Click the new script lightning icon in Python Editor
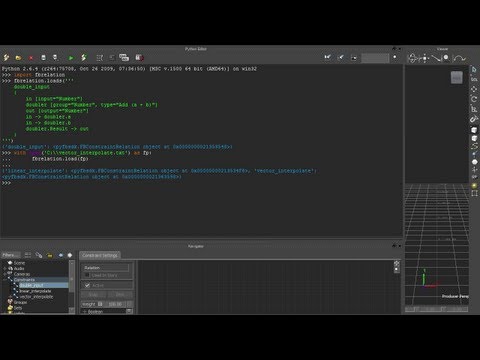This screenshot has height=360, width=480. pos(6,58)
